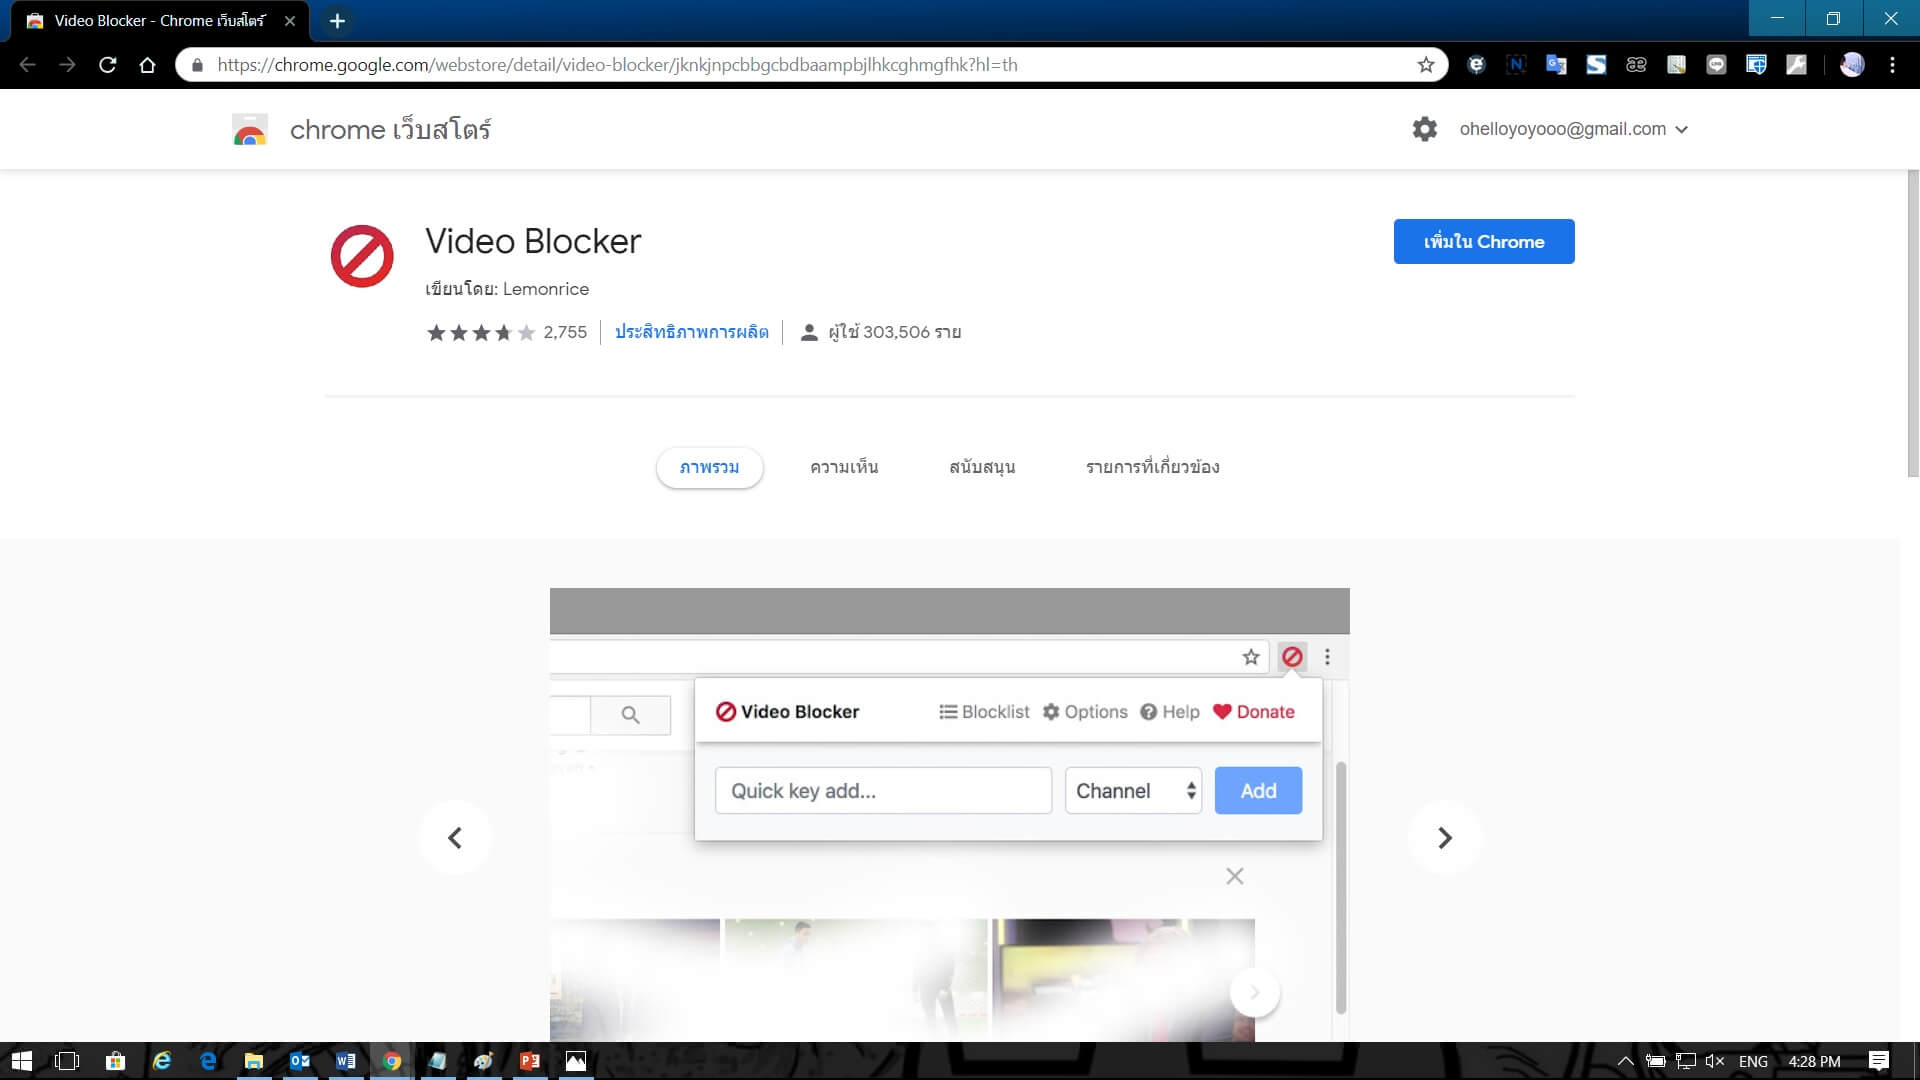Open Internet Explorer from the taskbar
This screenshot has width=1920, height=1080.
tap(162, 1061)
